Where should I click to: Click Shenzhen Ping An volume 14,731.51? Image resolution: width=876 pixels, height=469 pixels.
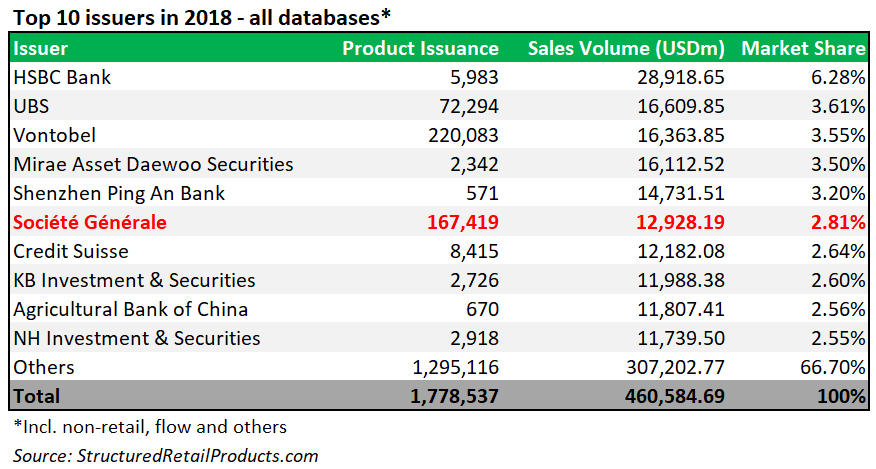[x=680, y=193]
